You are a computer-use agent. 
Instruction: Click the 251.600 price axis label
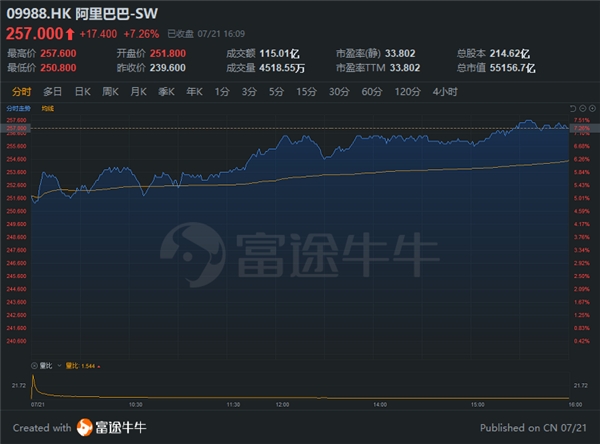(x=16, y=198)
